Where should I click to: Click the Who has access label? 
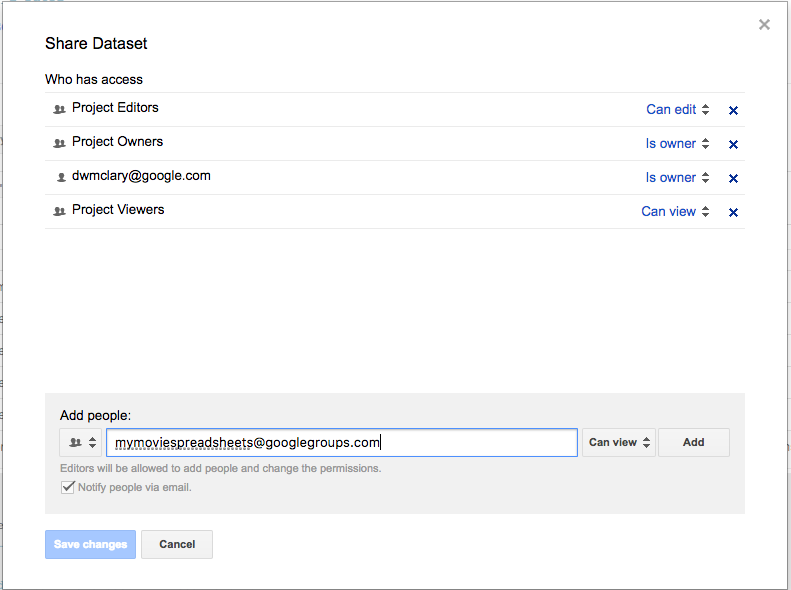click(94, 80)
